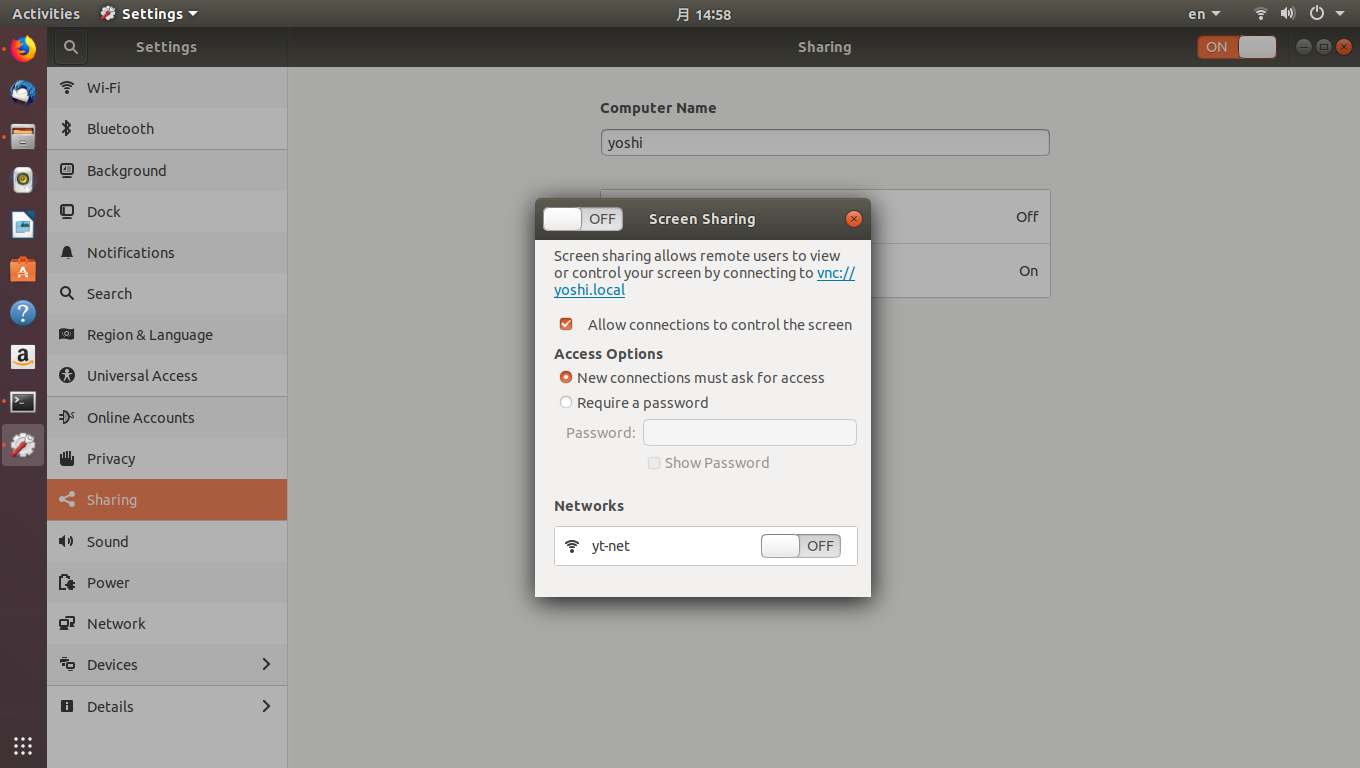The image size is (1360, 768).
Task: Go to Universal Access settings
Action: coord(167,376)
